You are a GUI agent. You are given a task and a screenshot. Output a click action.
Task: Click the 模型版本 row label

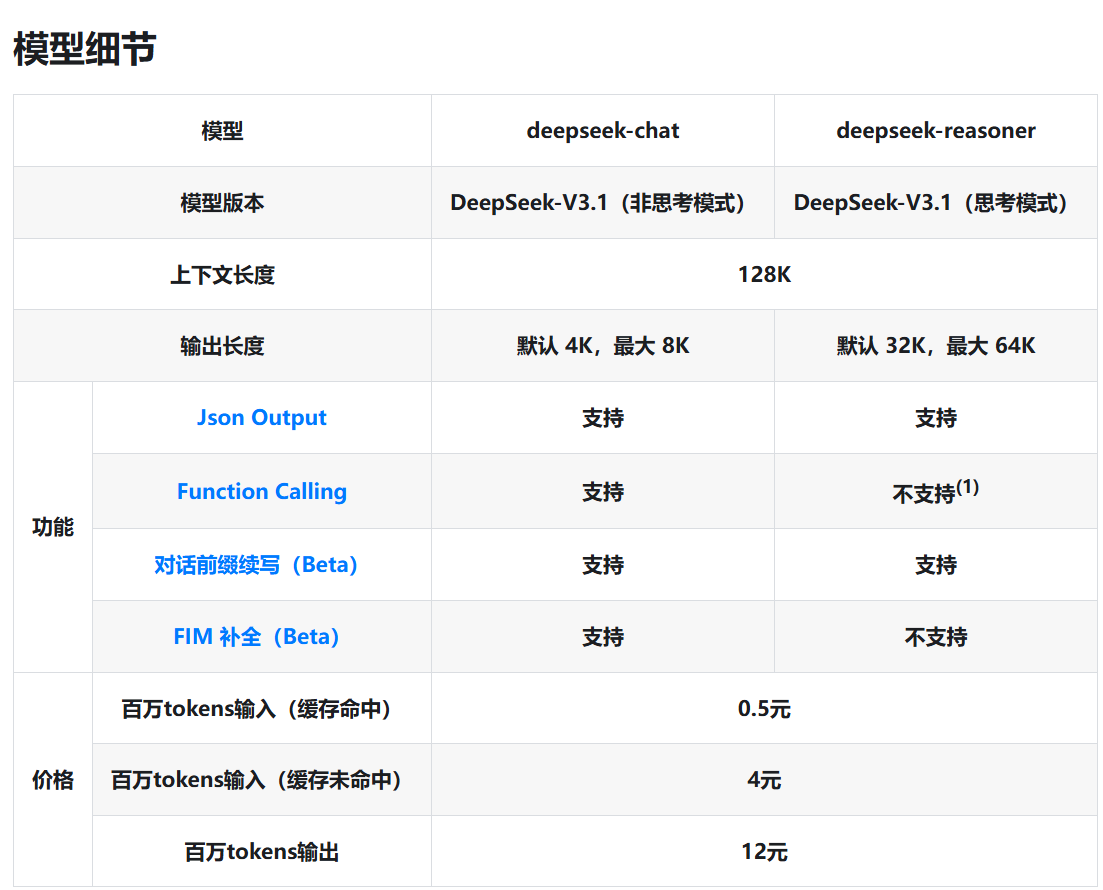click(222, 203)
